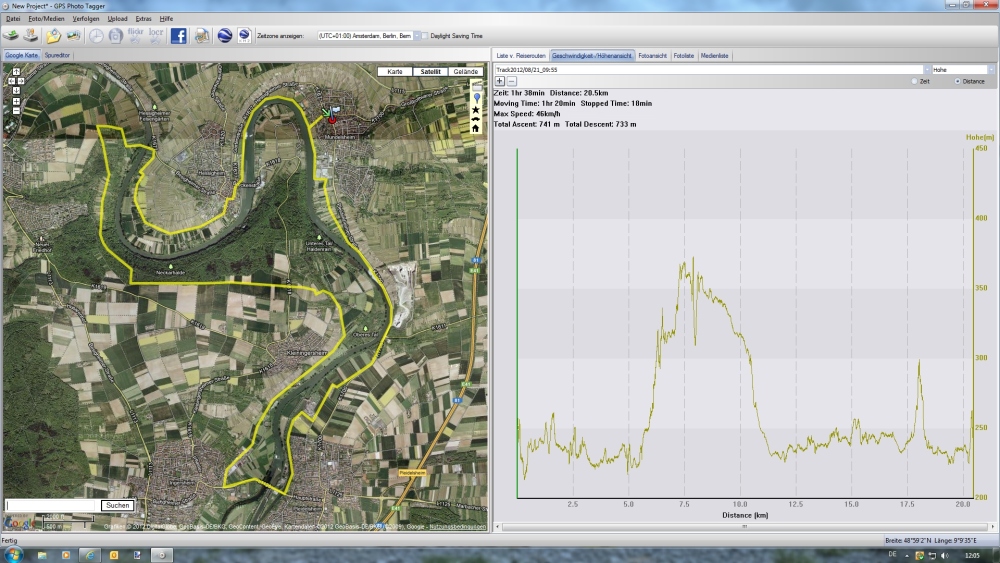Click the map search input field
Viewport: 1000px width, 563px height.
point(53,505)
